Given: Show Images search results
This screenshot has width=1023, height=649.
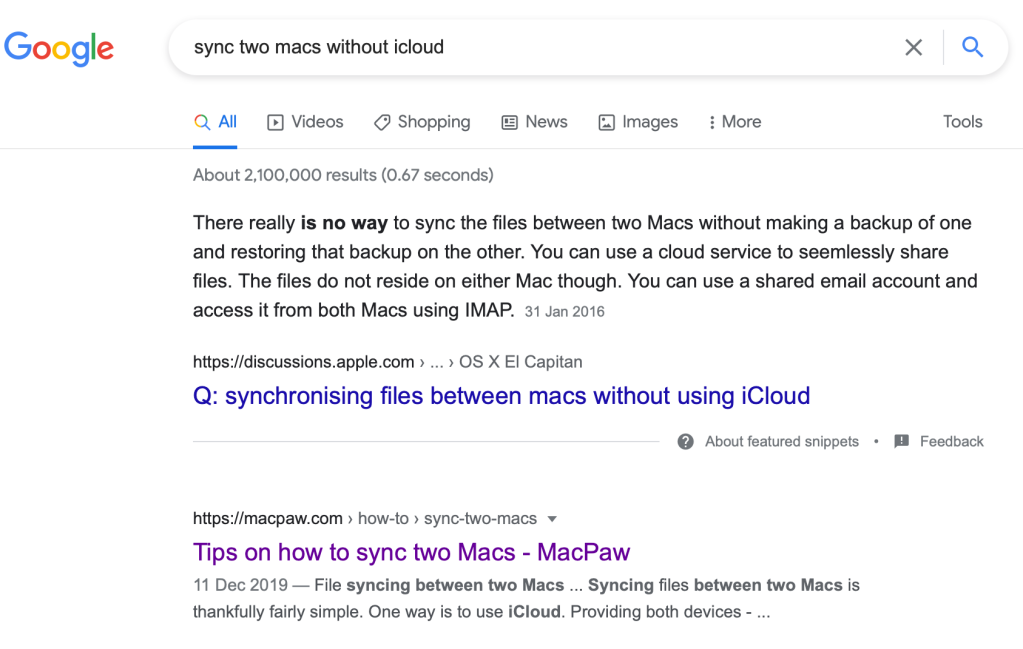Looking at the screenshot, I should 638,122.
